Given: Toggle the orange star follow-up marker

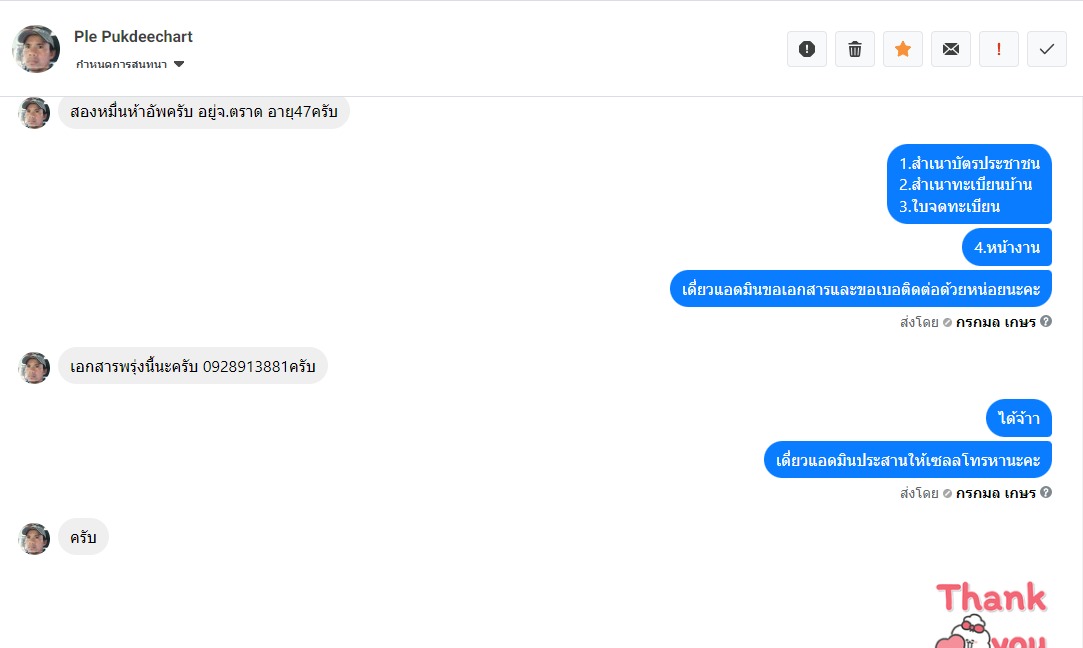Looking at the screenshot, I should pos(902,49).
